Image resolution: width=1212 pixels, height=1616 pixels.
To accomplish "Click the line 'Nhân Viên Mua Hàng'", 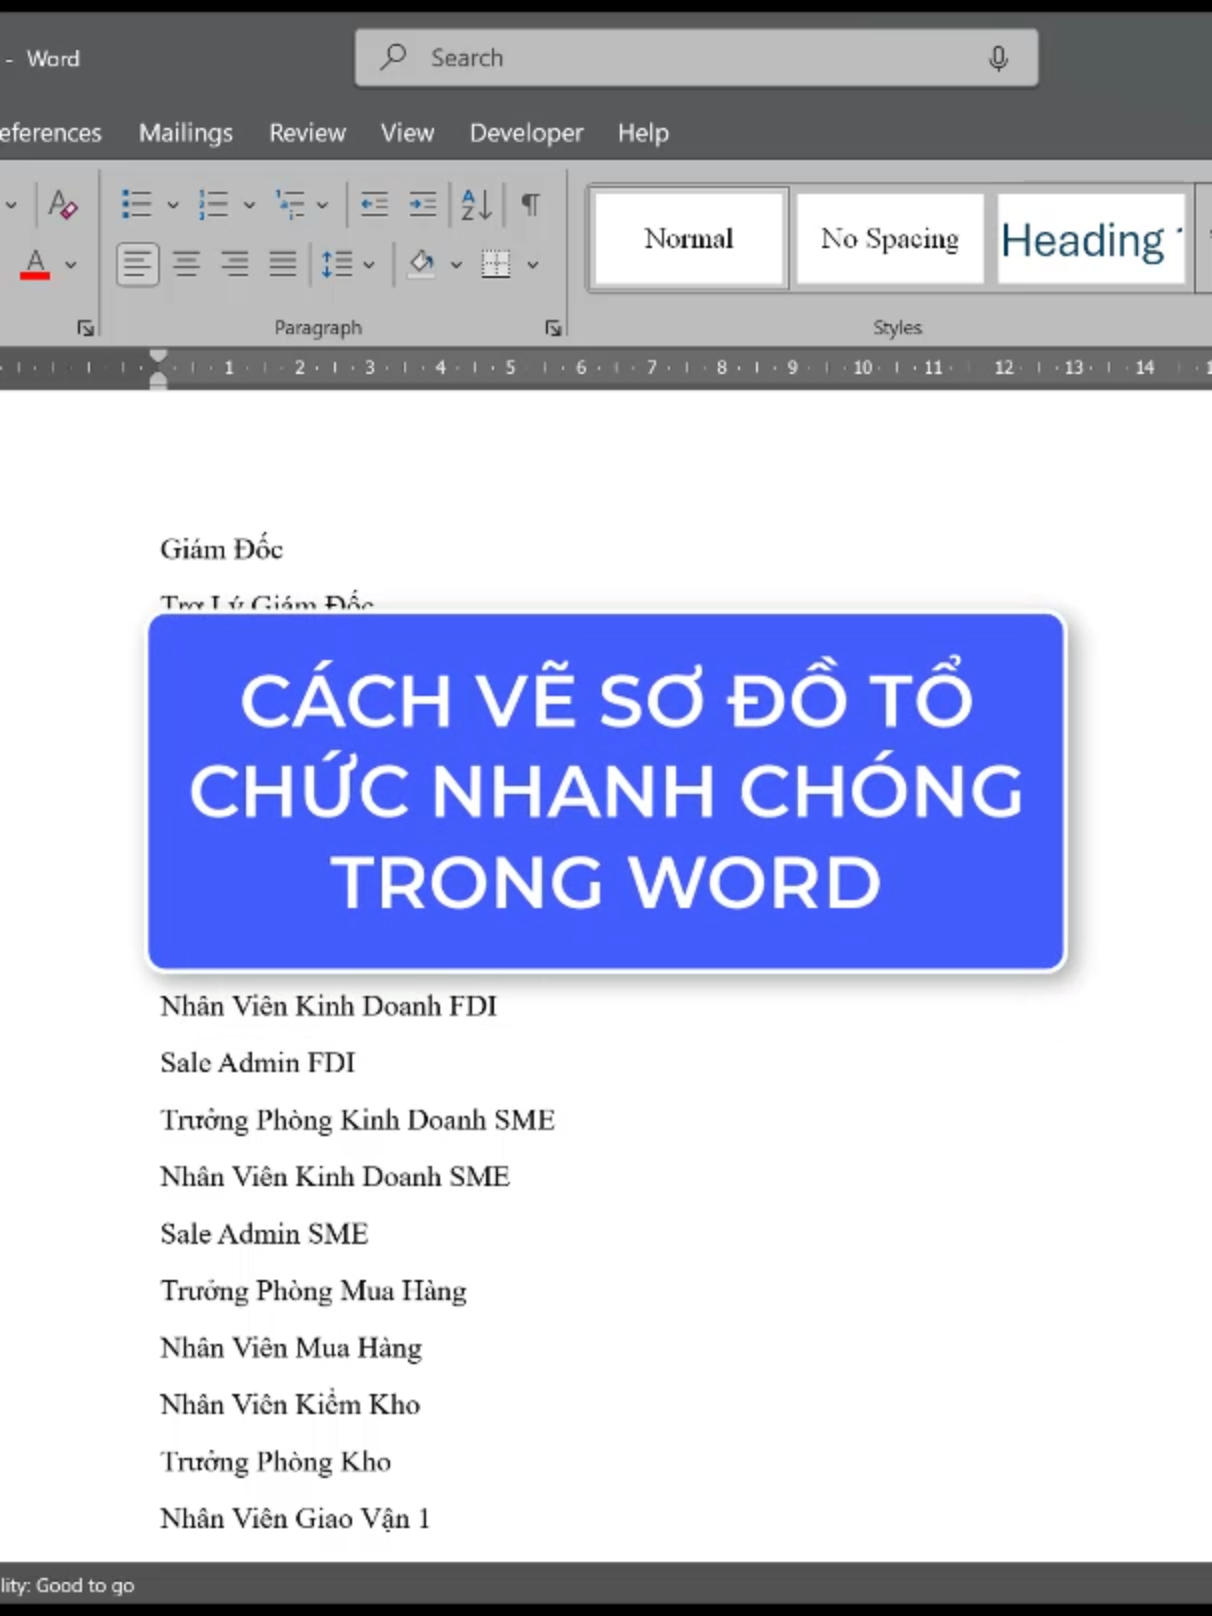I will click(291, 1348).
